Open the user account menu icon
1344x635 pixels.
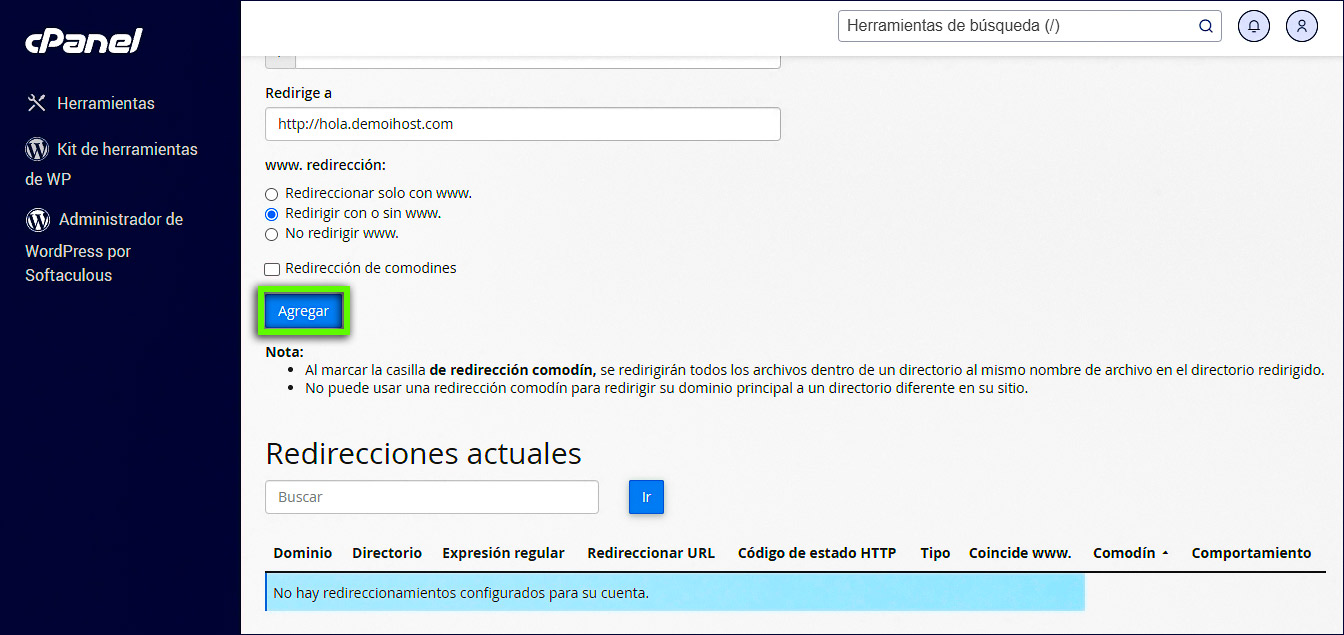(1301, 26)
